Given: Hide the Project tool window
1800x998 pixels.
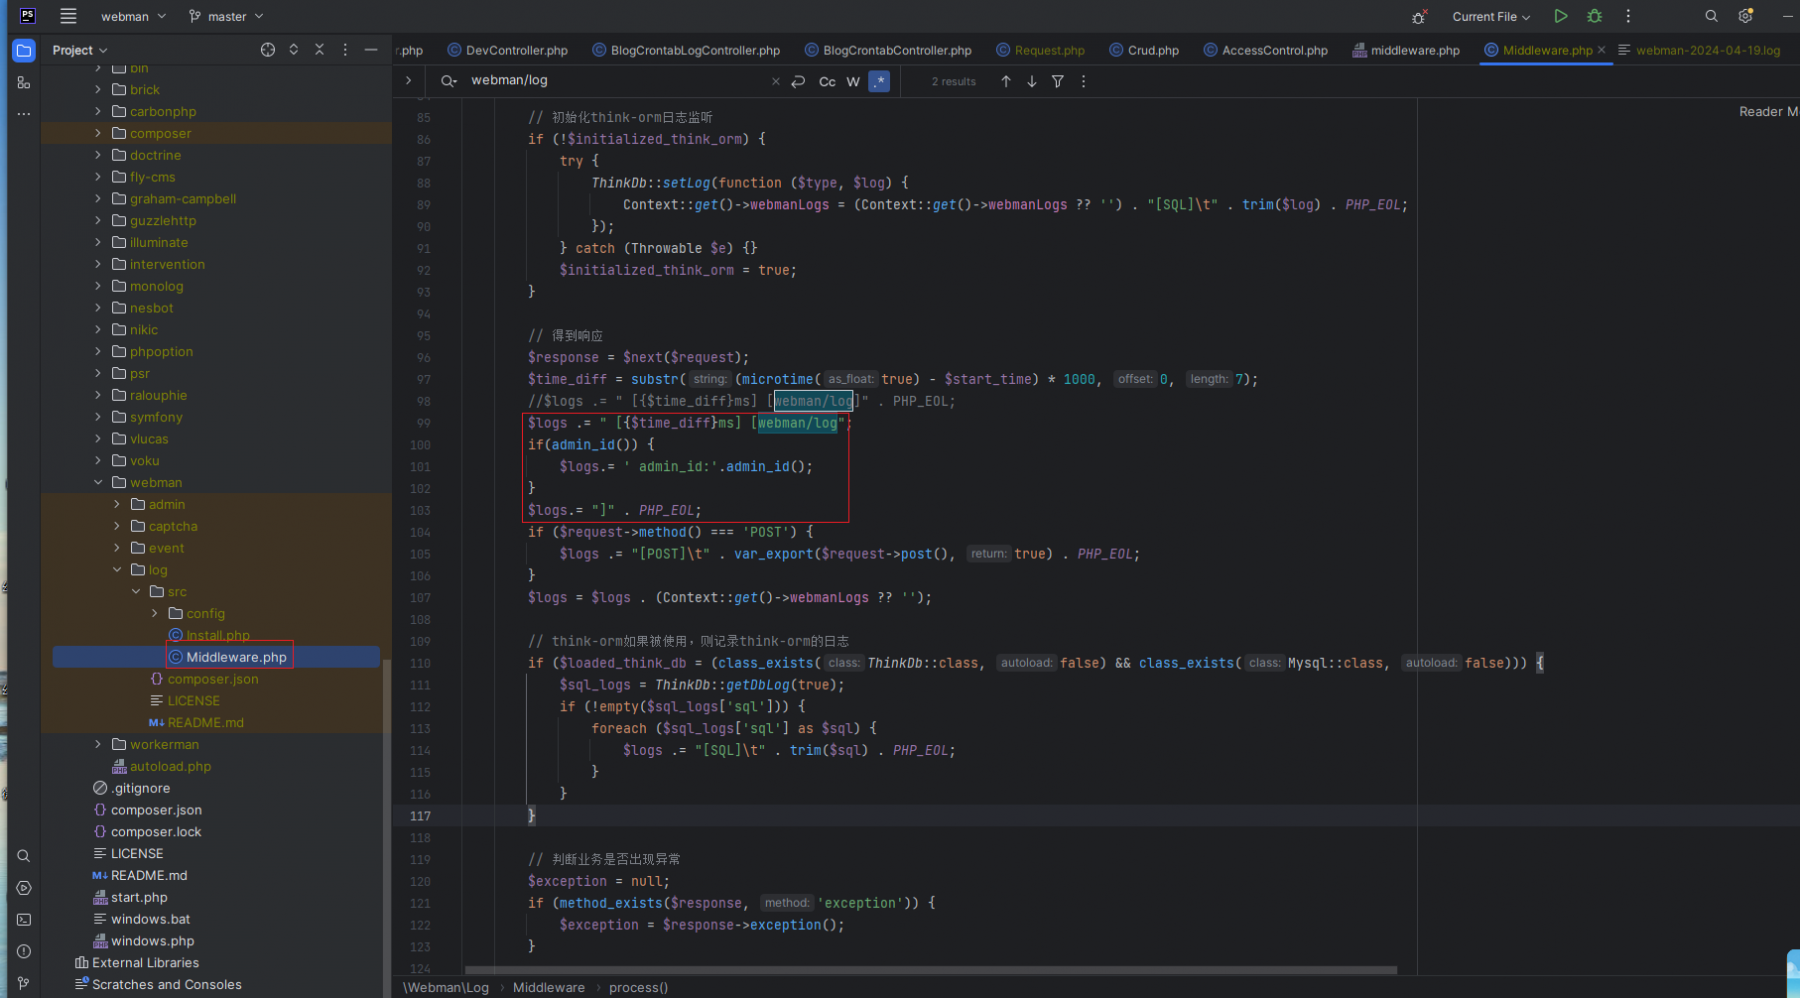Looking at the screenshot, I should [371, 49].
